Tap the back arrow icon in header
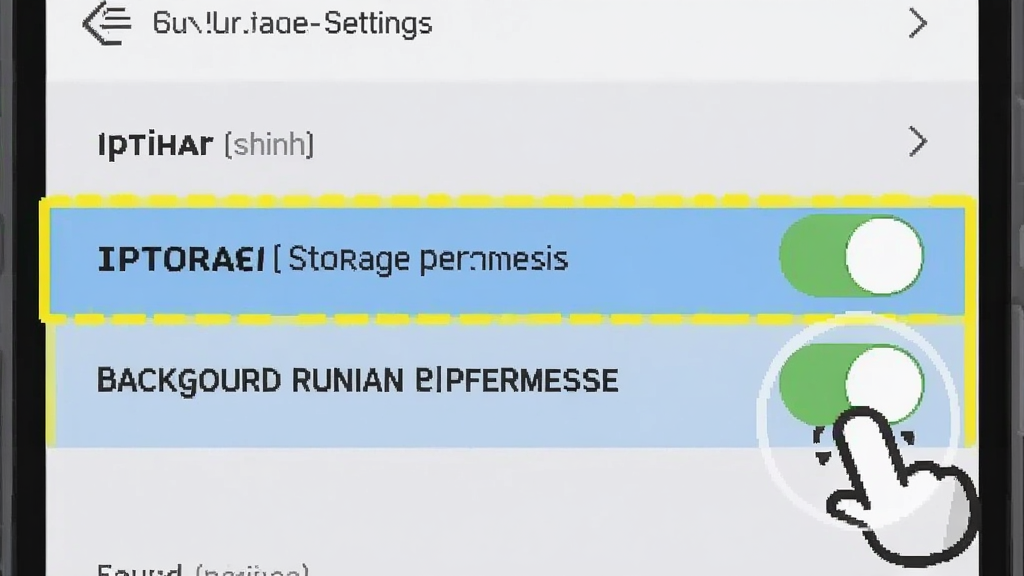Viewport: 1024px width, 576px height. [x=106, y=24]
